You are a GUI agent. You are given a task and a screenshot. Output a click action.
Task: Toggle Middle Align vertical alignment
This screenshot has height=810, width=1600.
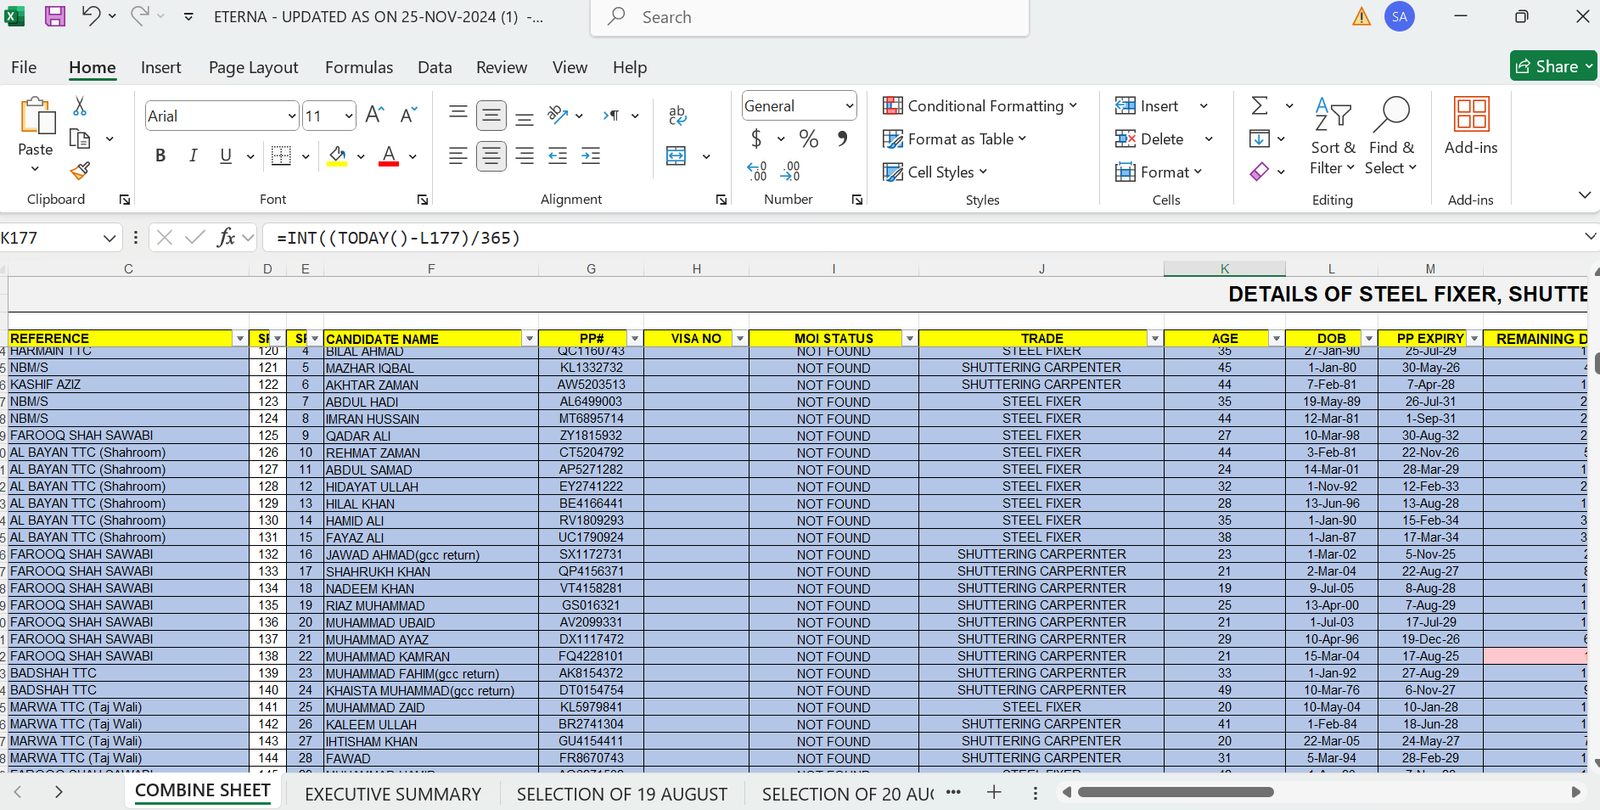click(491, 115)
